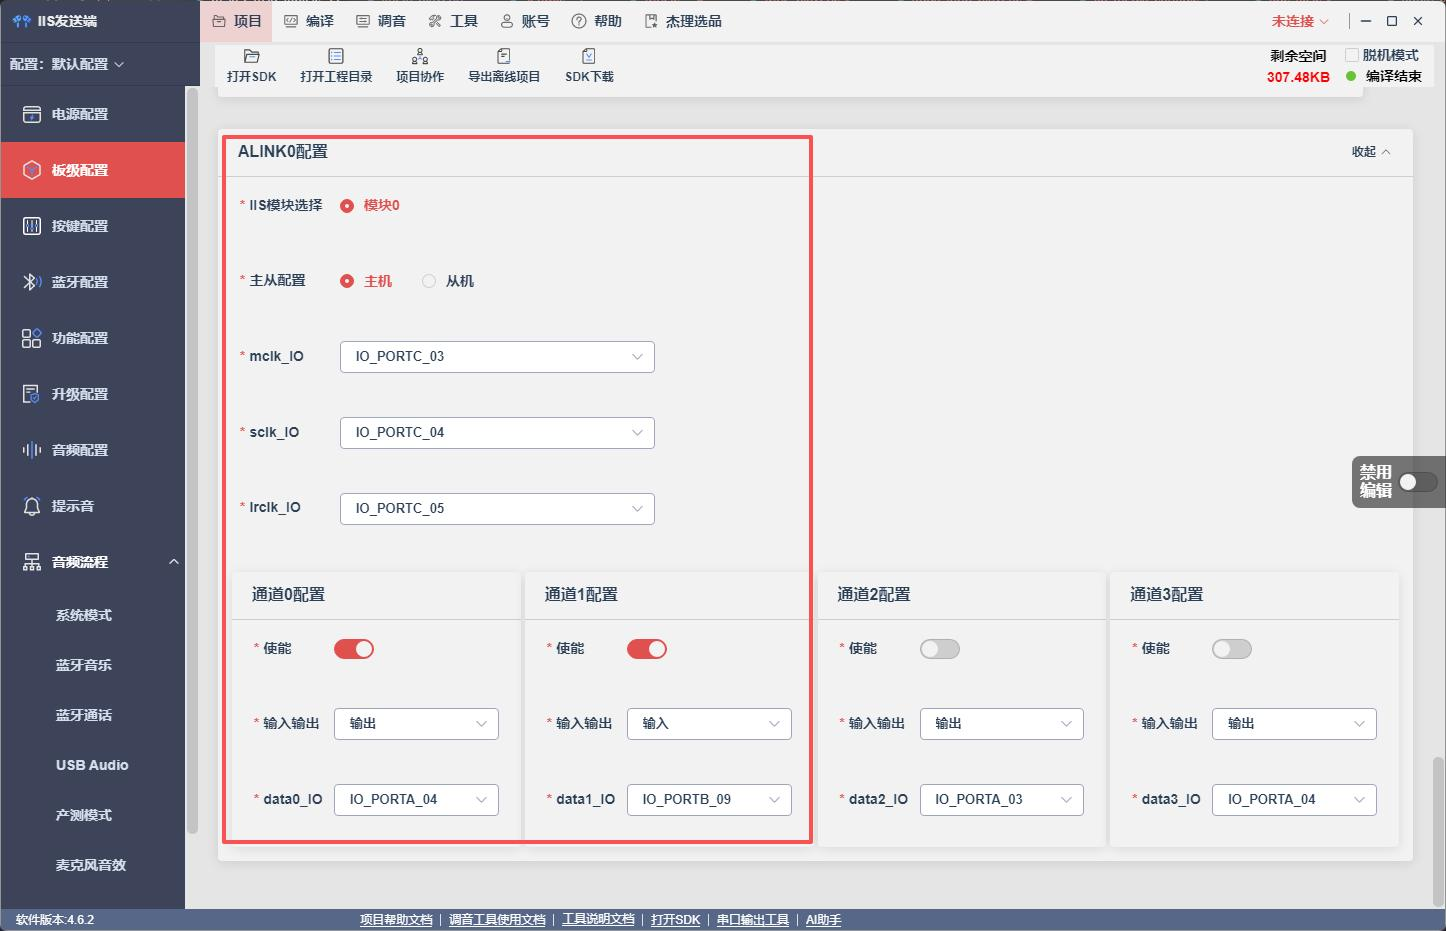
Task: Open sclk_IO dropdown
Action: (497, 433)
